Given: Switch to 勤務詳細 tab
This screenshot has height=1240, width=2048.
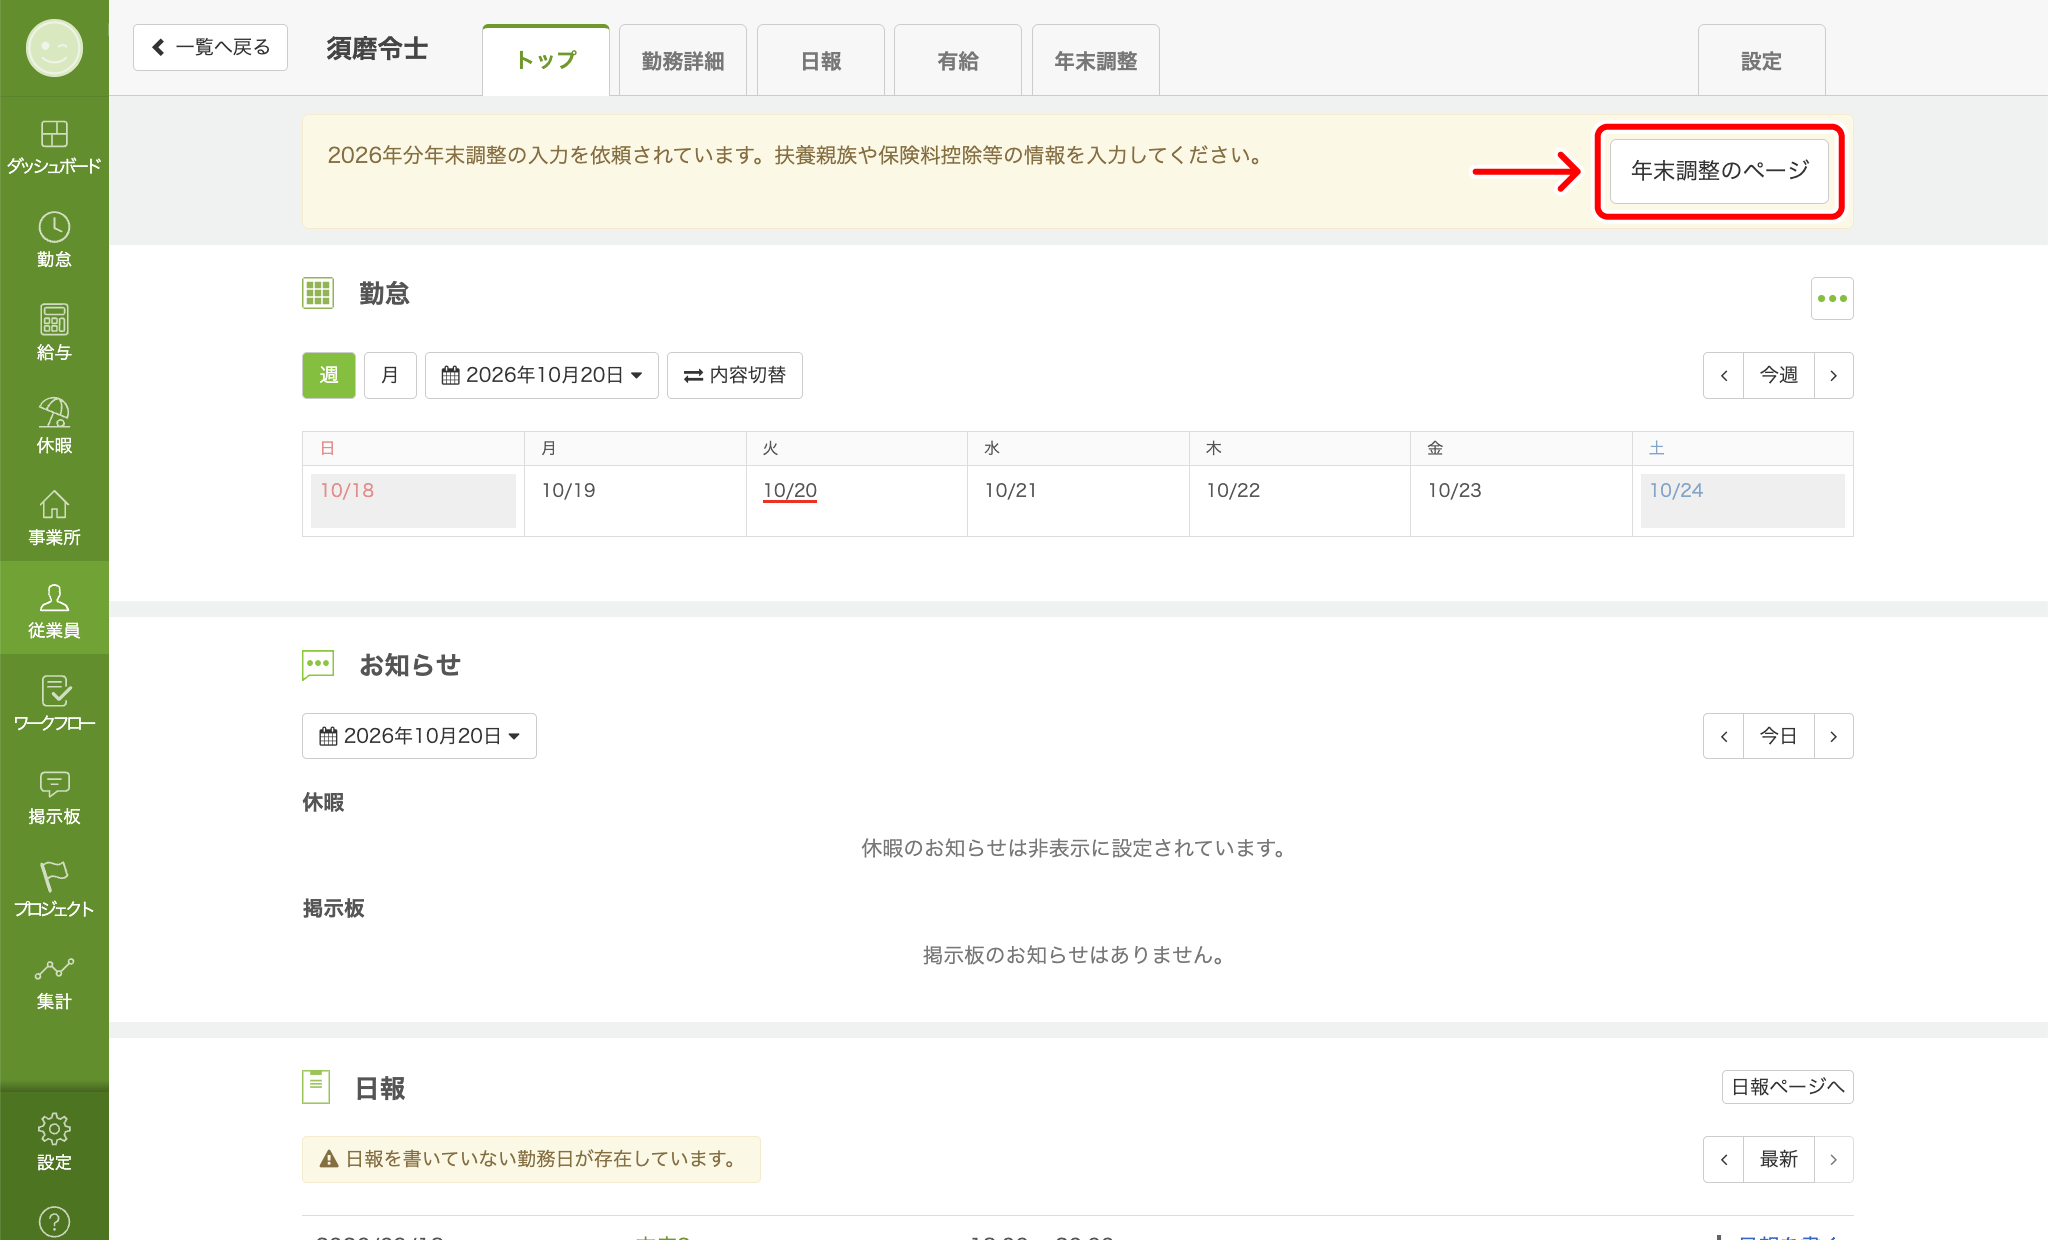Looking at the screenshot, I should [x=683, y=61].
